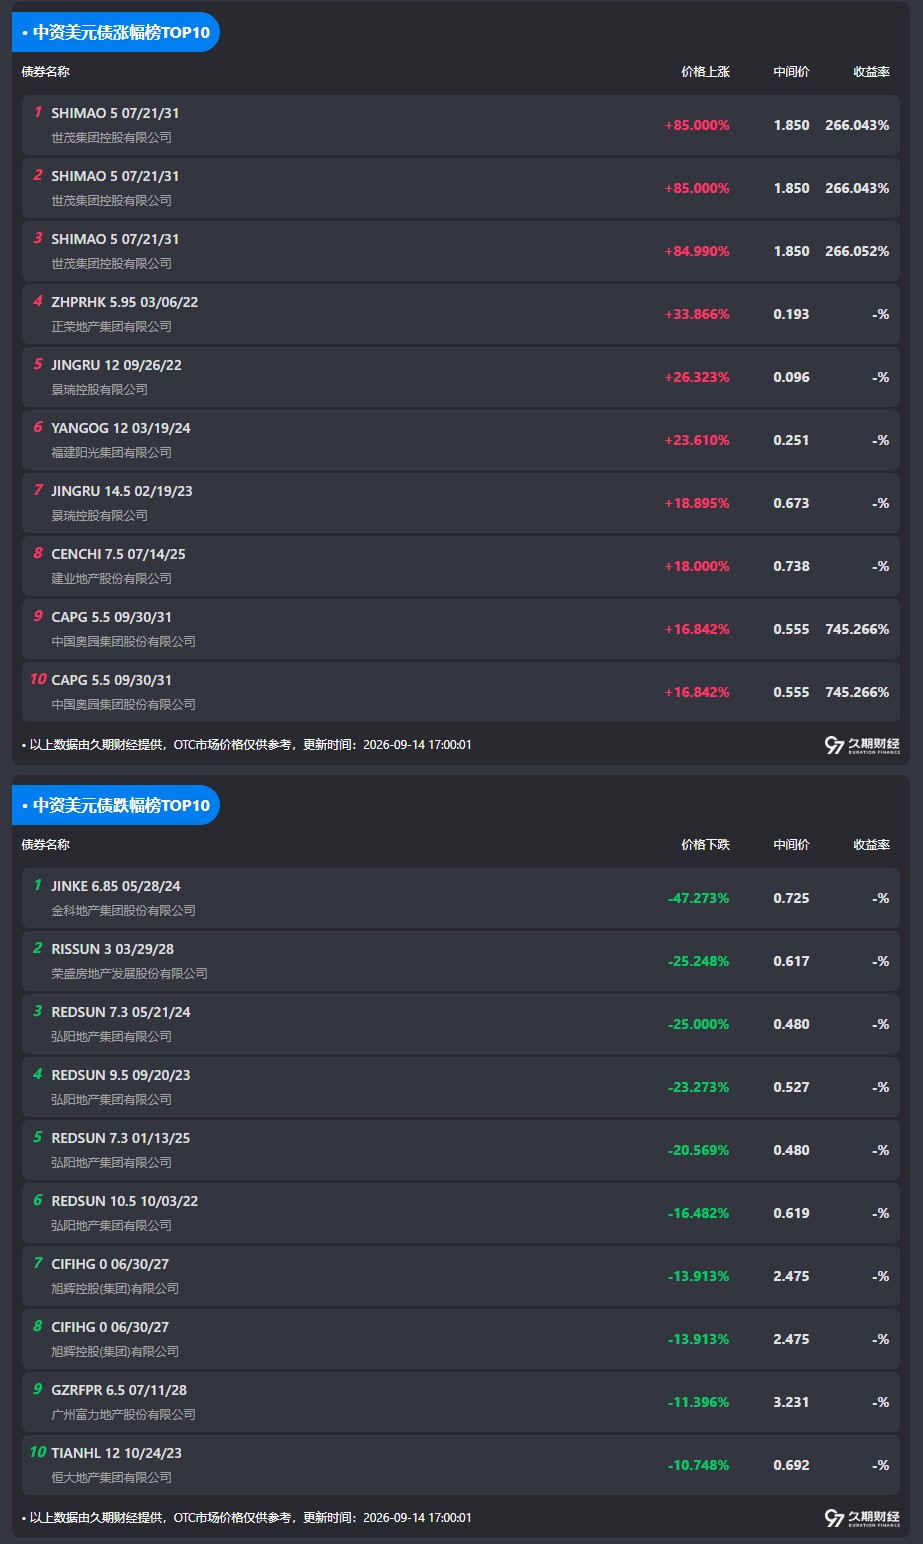Select the +18.000% price change value
This screenshot has width=923, height=1544.
pyautogui.click(x=697, y=566)
